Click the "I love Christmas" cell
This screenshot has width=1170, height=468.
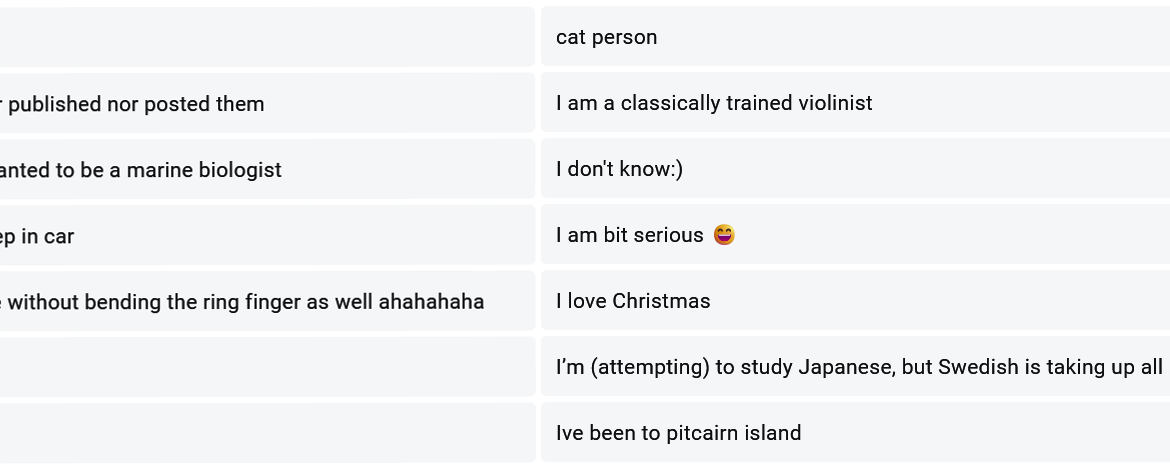click(x=855, y=301)
